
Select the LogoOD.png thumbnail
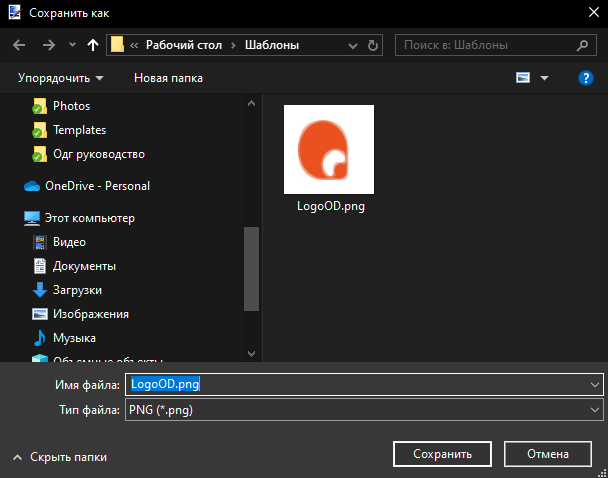pyautogui.click(x=329, y=149)
